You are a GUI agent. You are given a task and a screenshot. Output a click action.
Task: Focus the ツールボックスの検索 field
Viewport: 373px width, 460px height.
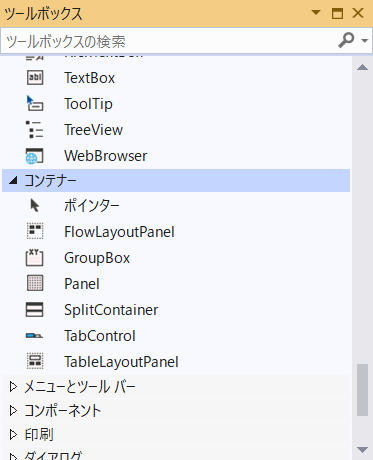(168, 41)
